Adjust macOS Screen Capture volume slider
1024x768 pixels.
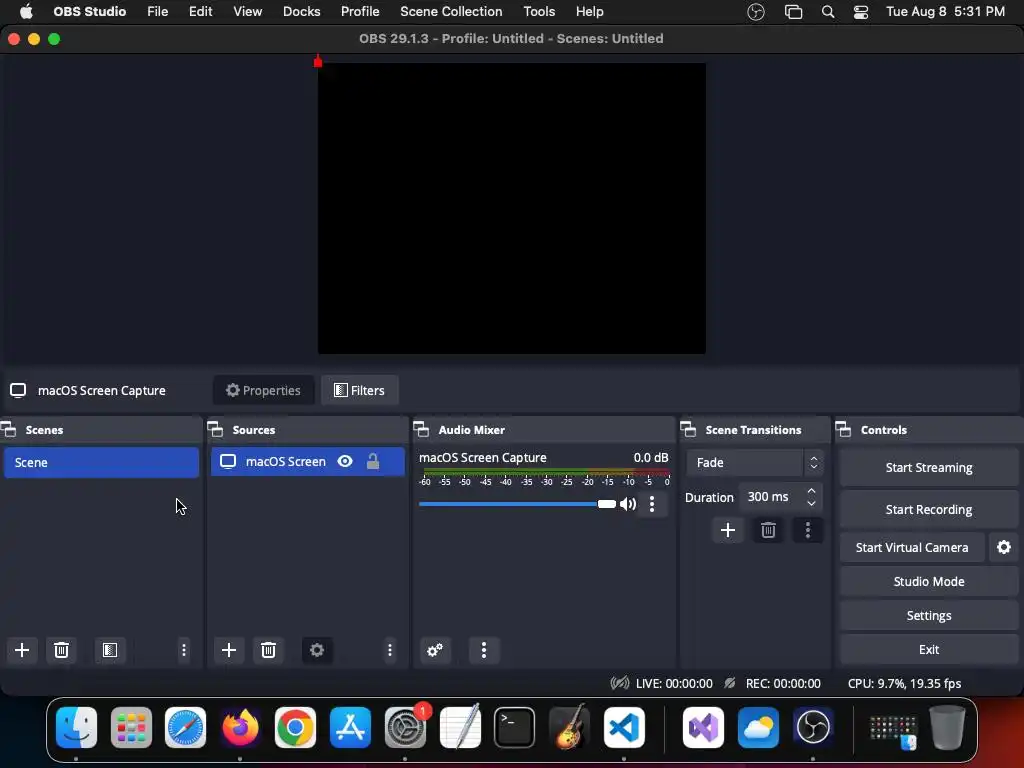point(517,504)
